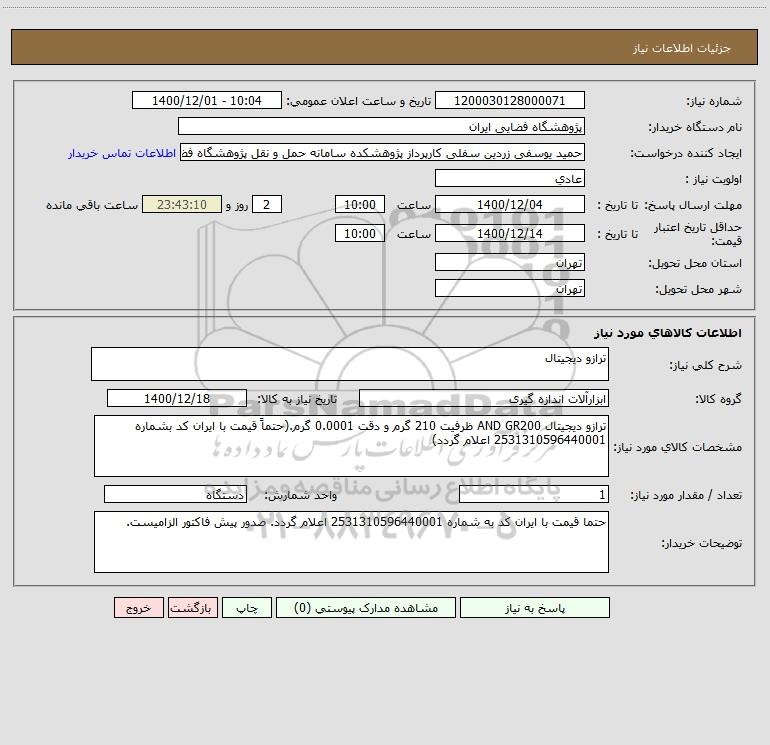Click label 'ایجاد کننده درخواست:'
The image size is (770, 745).
(686, 153)
